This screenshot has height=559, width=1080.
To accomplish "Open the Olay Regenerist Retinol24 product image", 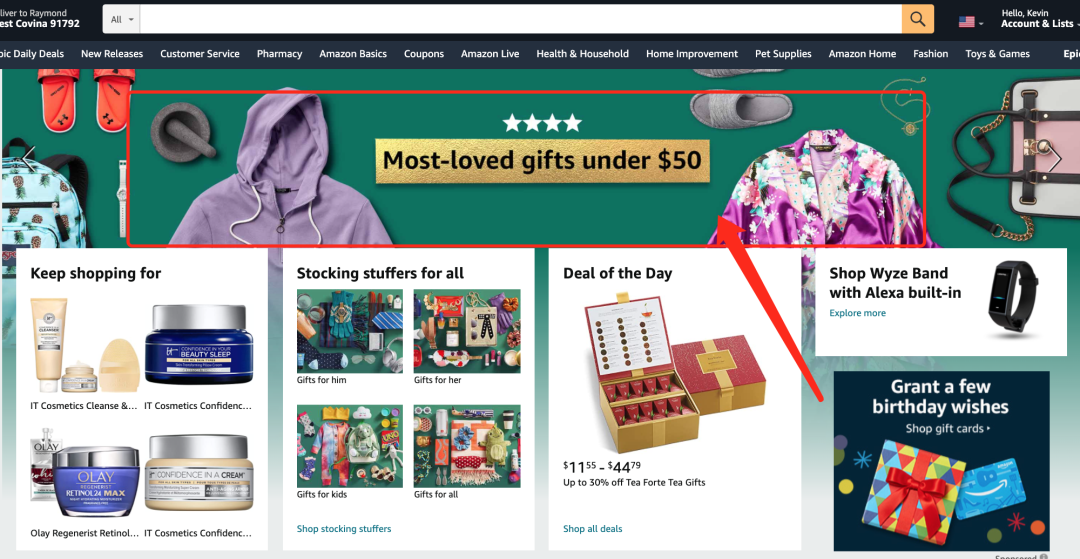I will (85, 473).
